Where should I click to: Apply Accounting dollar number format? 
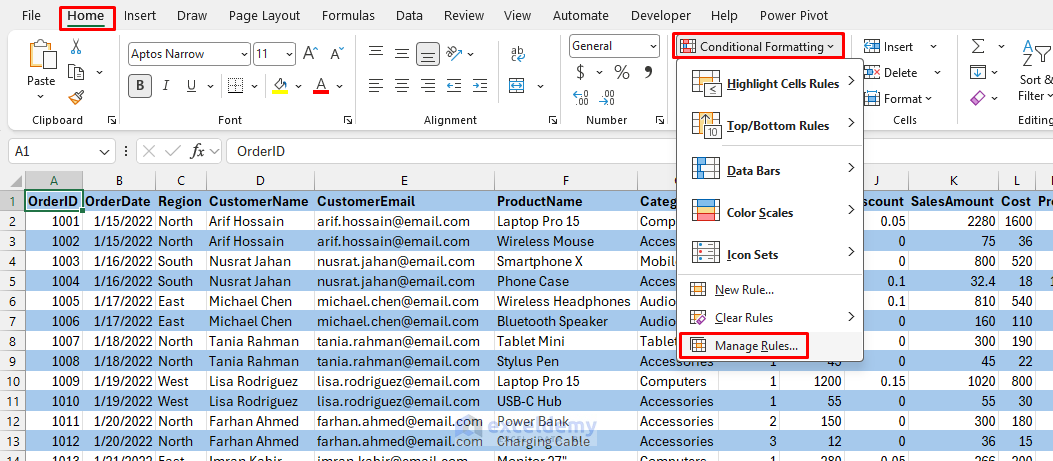(x=581, y=72)
